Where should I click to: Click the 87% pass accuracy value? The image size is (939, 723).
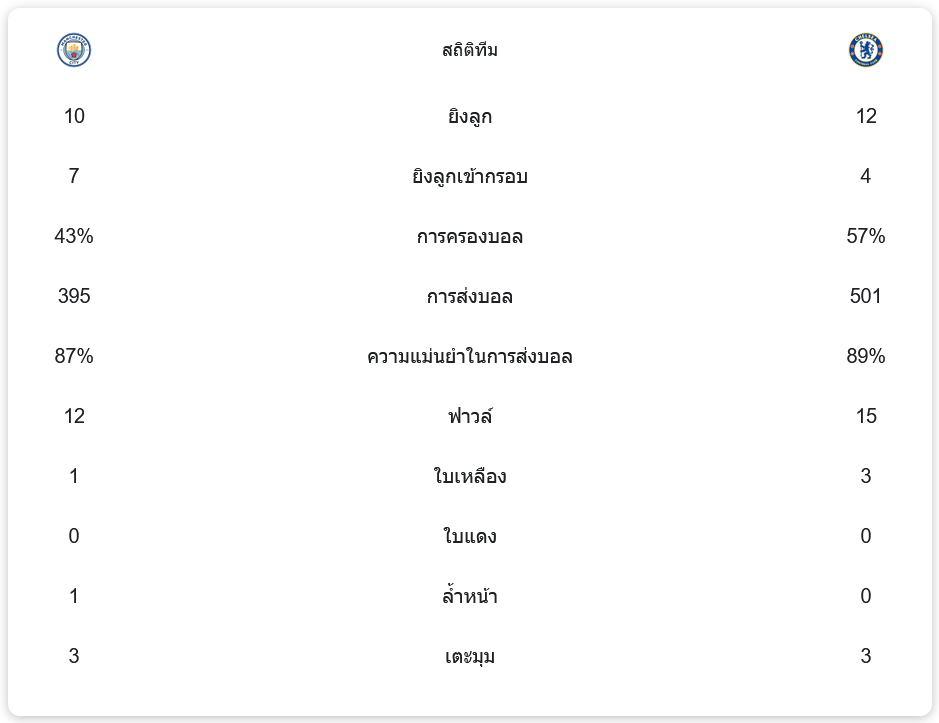pyautogui.click(x=74, y=356)
